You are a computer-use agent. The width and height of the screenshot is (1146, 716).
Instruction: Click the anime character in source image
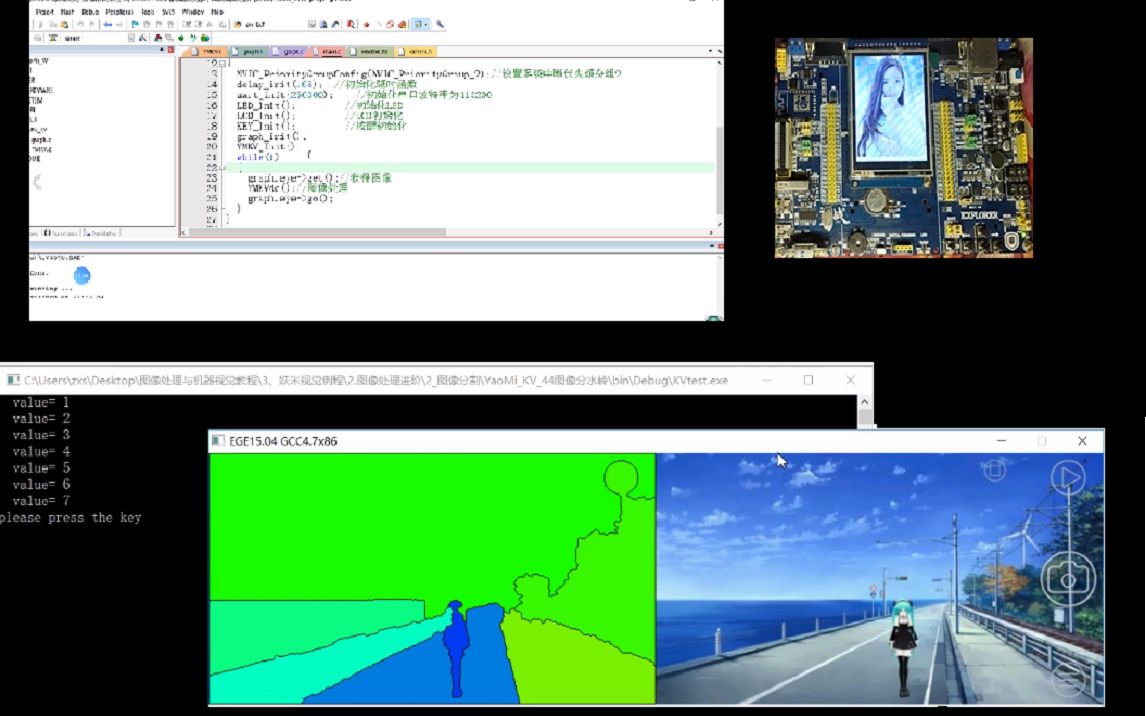903,650
